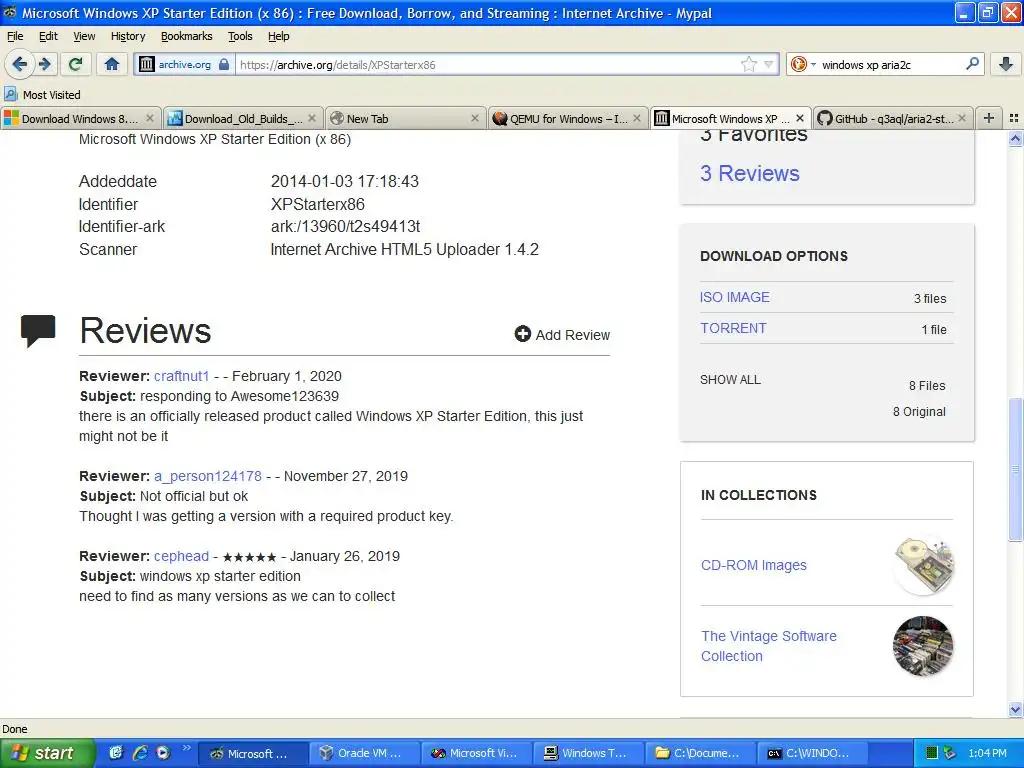Click the CD-ROM Images collection thumbnail
The width and height of the screenshot is (1024, 768).
923,565
